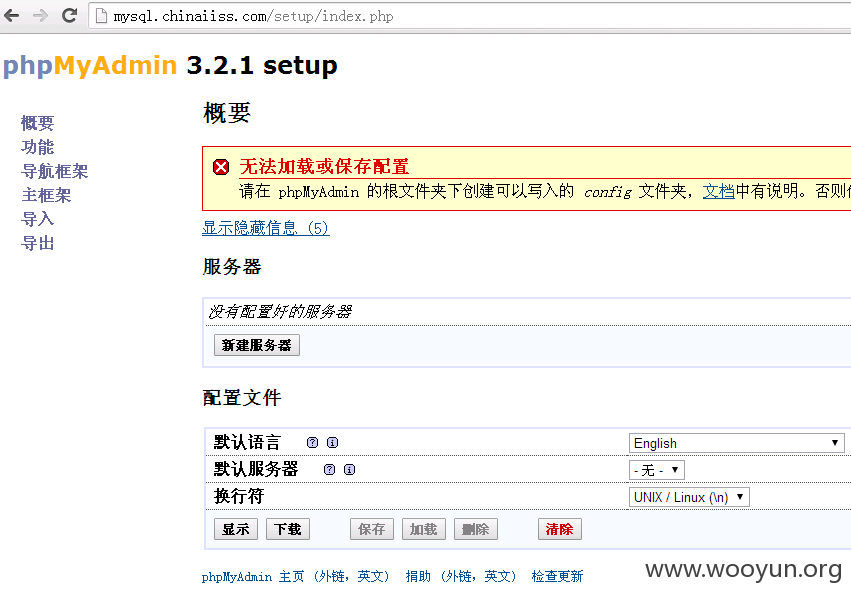The height and width of the screenshot is (598, 851).
Task: Open the phpMyAdmin 主页 footer link
Action: 295,576
